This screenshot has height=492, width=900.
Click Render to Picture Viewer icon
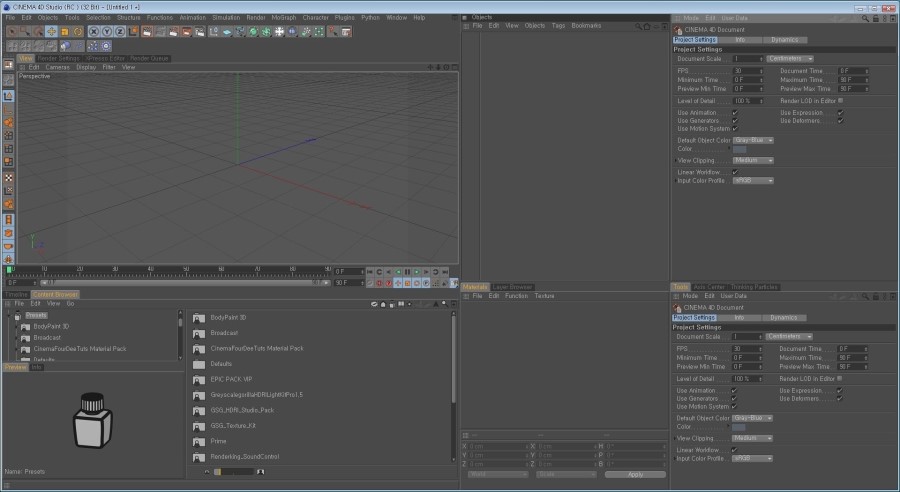(x=186, y=32)
